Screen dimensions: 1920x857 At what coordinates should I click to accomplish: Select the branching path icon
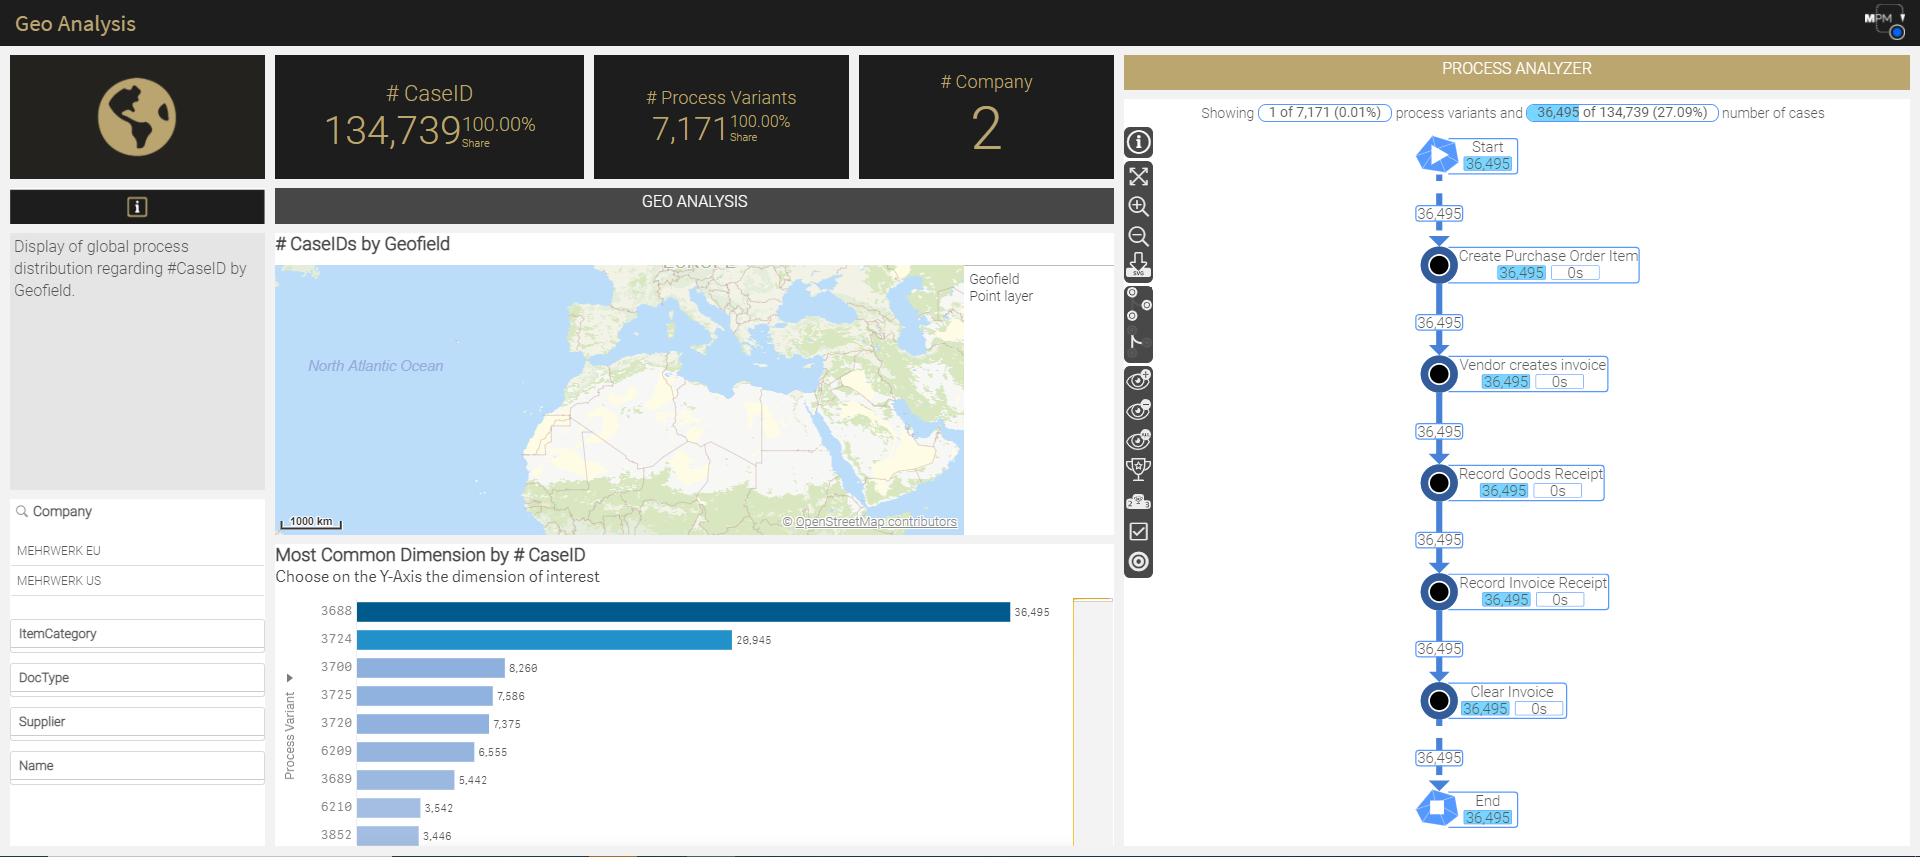1138,343
